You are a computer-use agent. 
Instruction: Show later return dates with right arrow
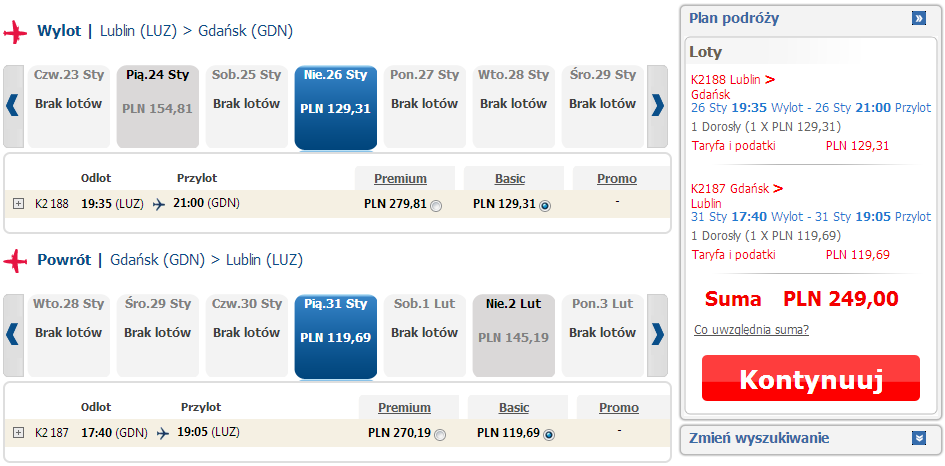pyautogui.click(x=658, y=335)
